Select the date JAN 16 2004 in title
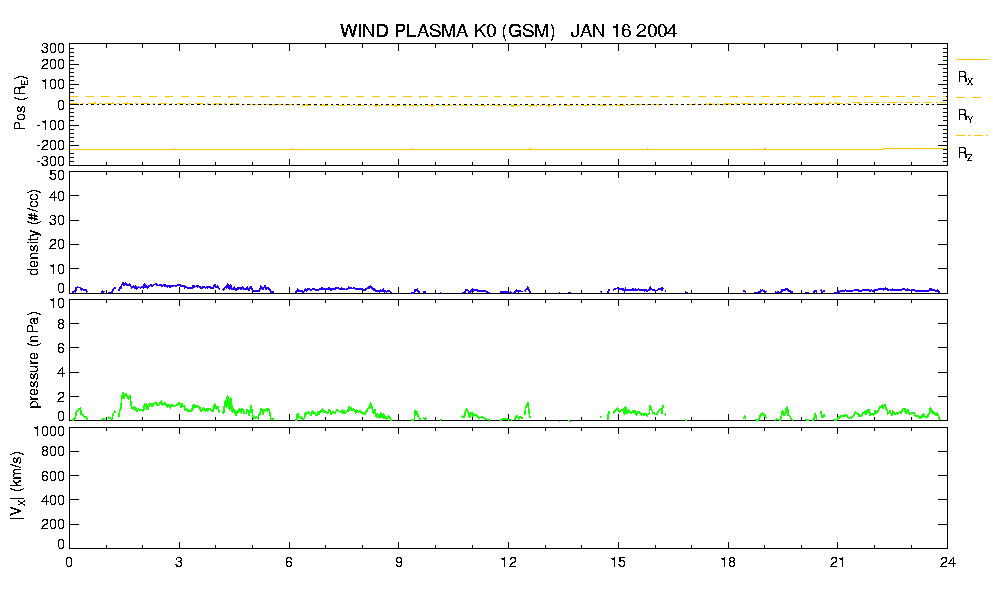This screenshot has width=993, height=600. tap(623, 30)
